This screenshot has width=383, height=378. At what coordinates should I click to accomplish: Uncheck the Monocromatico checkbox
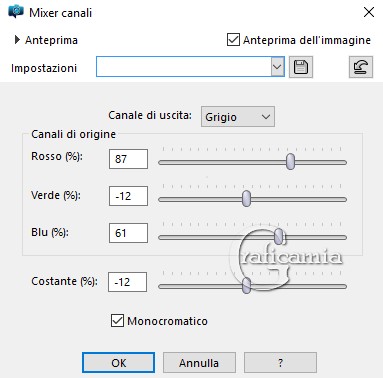[117, 321]
